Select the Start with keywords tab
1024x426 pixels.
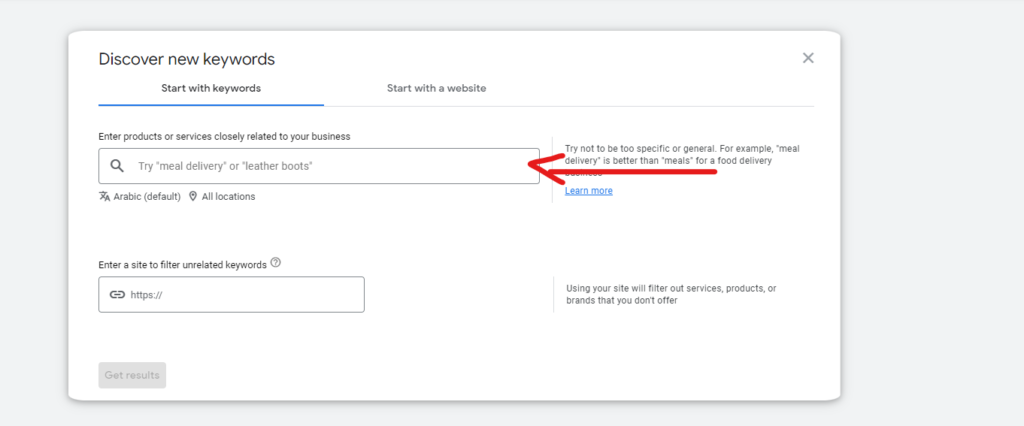tap(211, 88)
